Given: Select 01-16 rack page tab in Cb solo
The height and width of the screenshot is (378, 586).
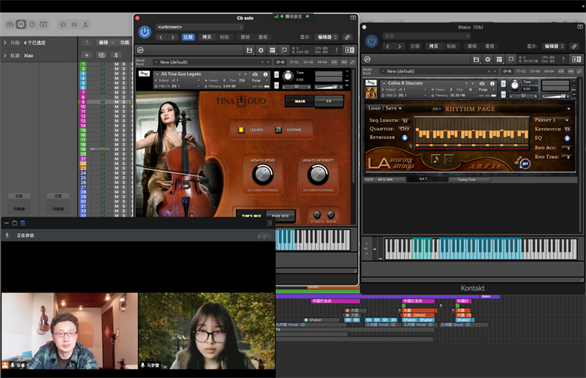Looking at the screenshot, I should pos(280,62).
